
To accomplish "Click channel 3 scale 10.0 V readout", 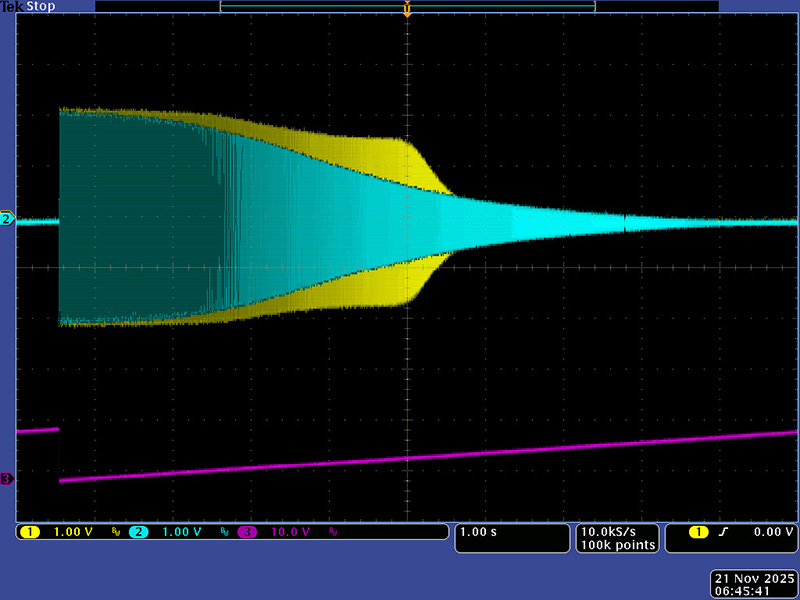I will tap(290, 532).
